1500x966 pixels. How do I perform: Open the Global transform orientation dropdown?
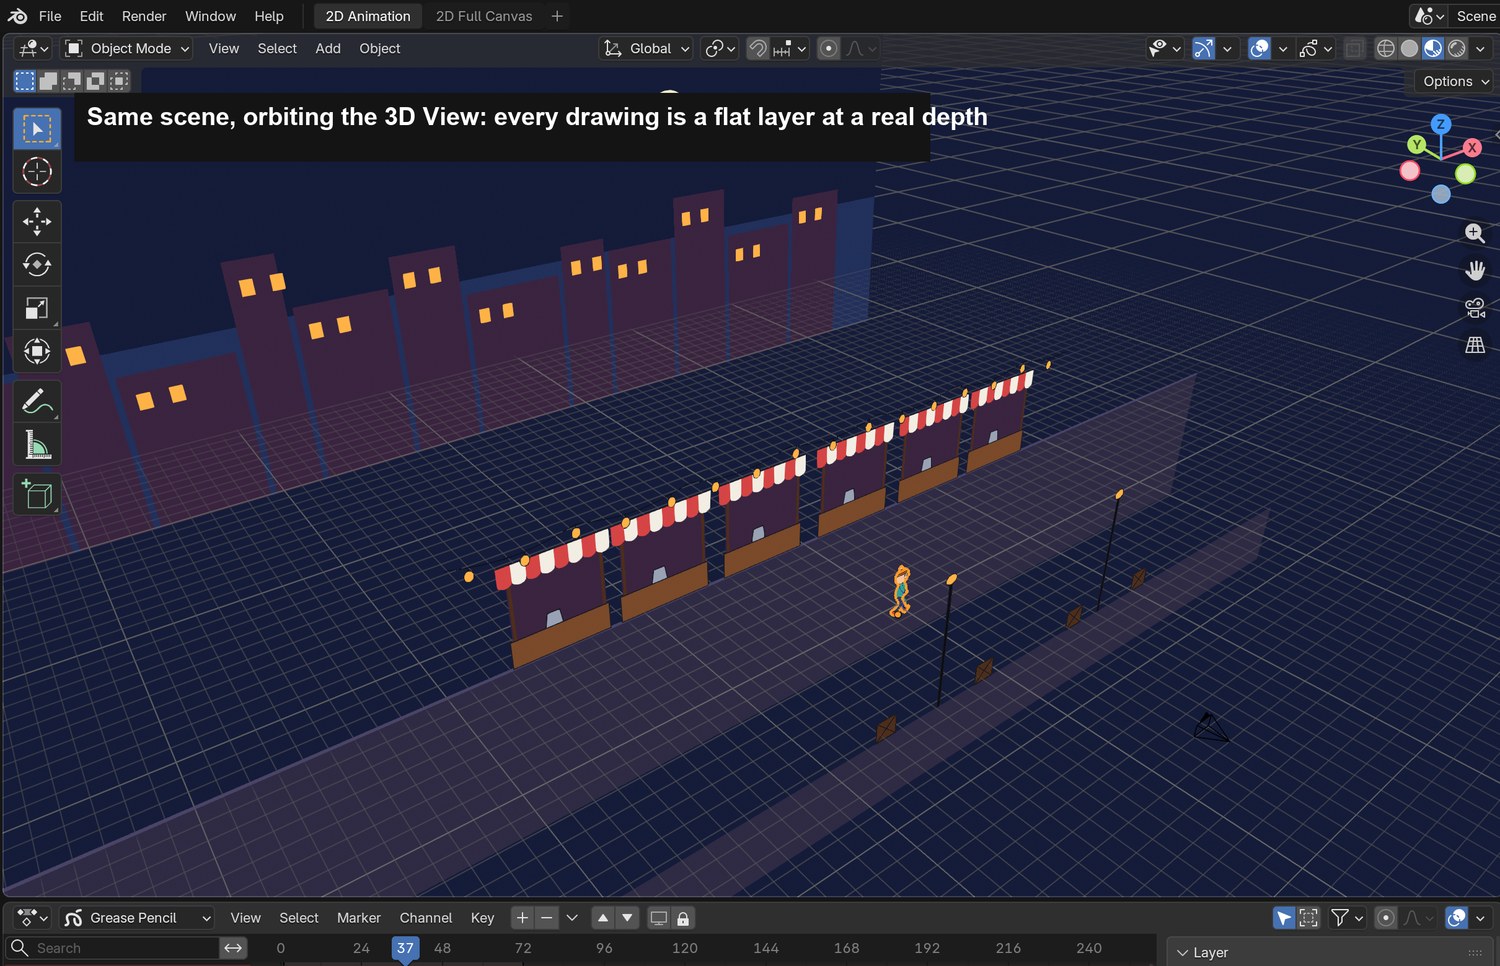point(646,48)
